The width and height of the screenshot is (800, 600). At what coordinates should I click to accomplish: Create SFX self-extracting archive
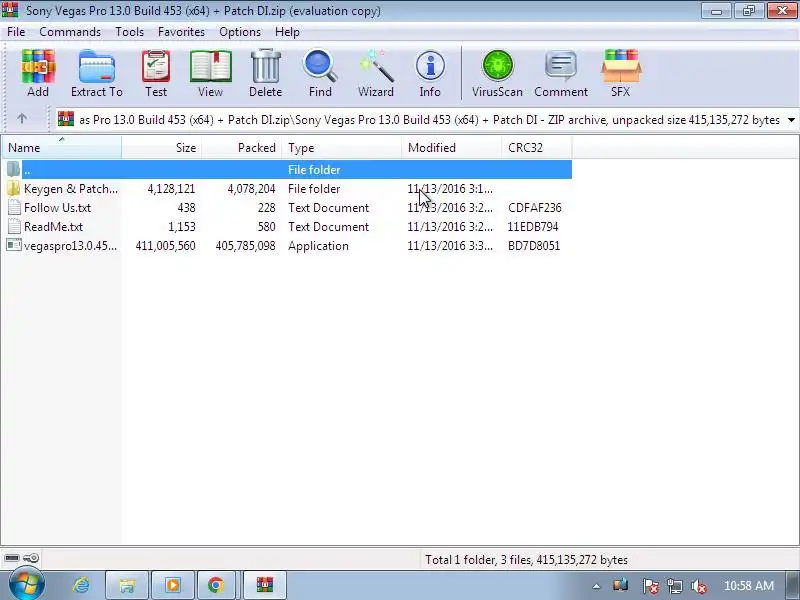coord(621,66)
